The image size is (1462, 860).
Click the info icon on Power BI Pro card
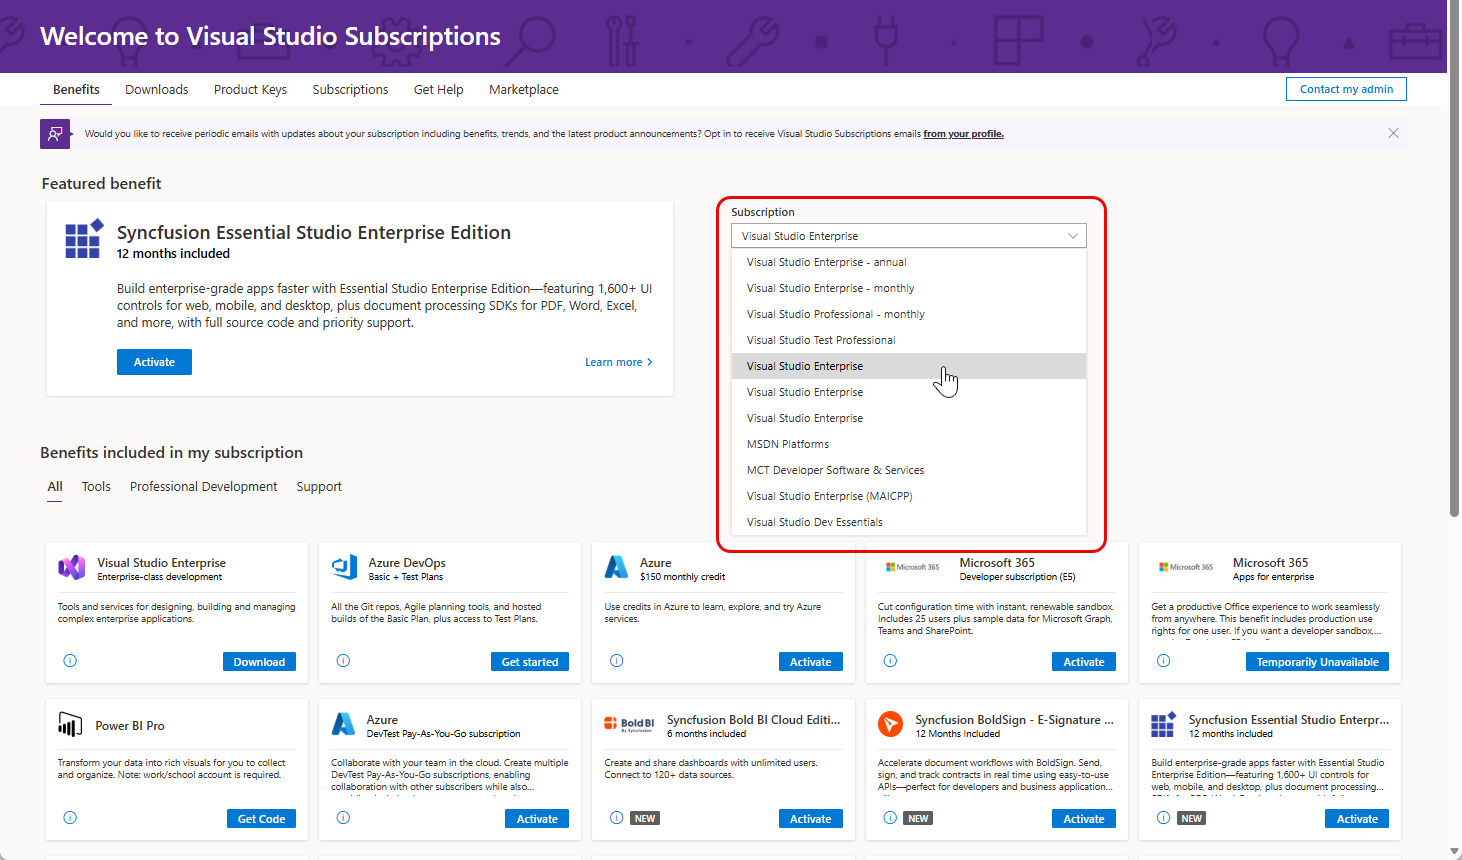pyautogui.click(x=70, y=818)
